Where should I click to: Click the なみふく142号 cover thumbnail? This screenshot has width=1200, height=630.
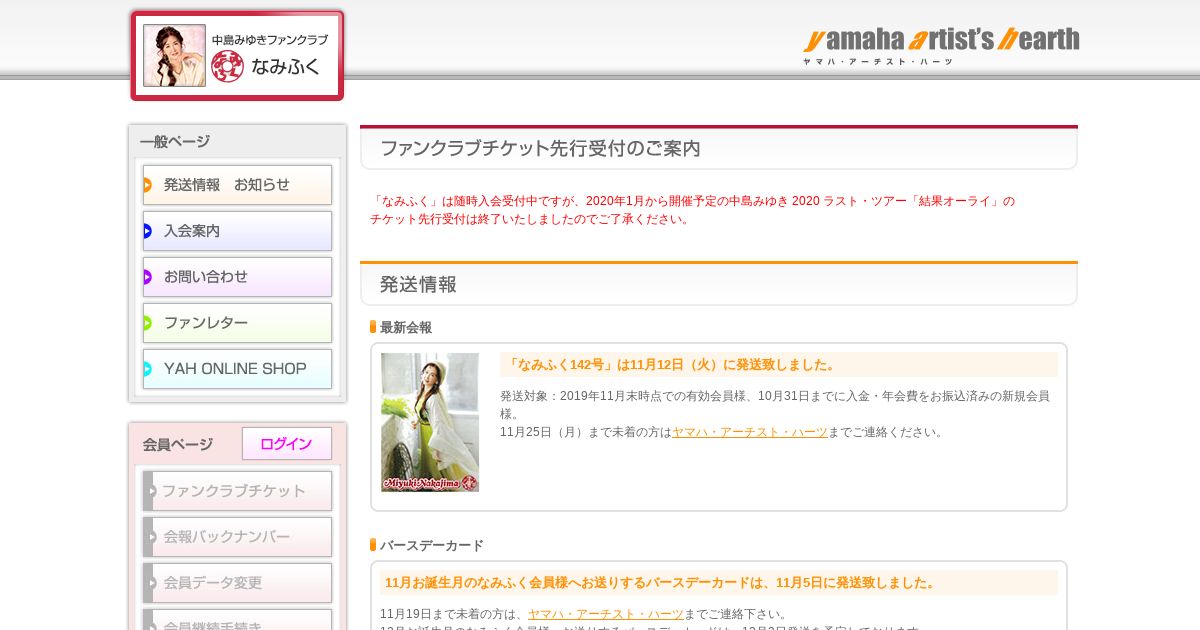(x=430, y=422)
